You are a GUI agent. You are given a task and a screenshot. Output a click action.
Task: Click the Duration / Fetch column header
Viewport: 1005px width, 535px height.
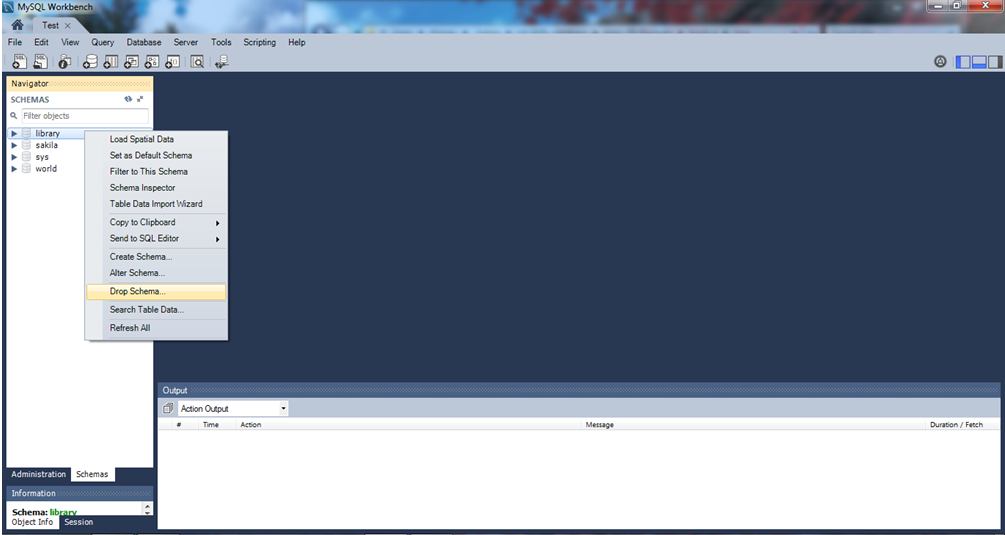pos(956,425)
